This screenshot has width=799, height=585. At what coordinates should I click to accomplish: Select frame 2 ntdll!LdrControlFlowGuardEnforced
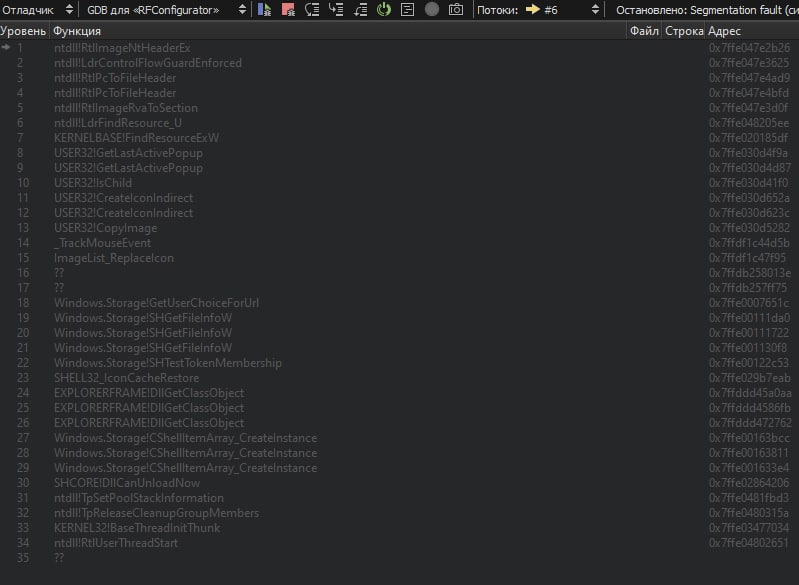[x=400, y=63]
